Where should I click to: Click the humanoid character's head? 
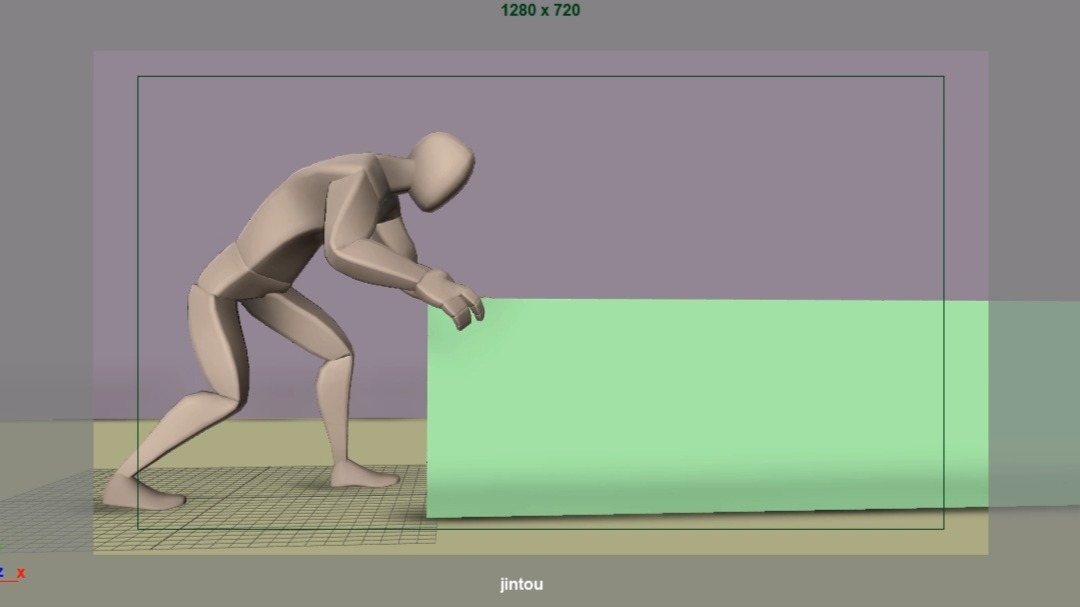coord(442,170)
